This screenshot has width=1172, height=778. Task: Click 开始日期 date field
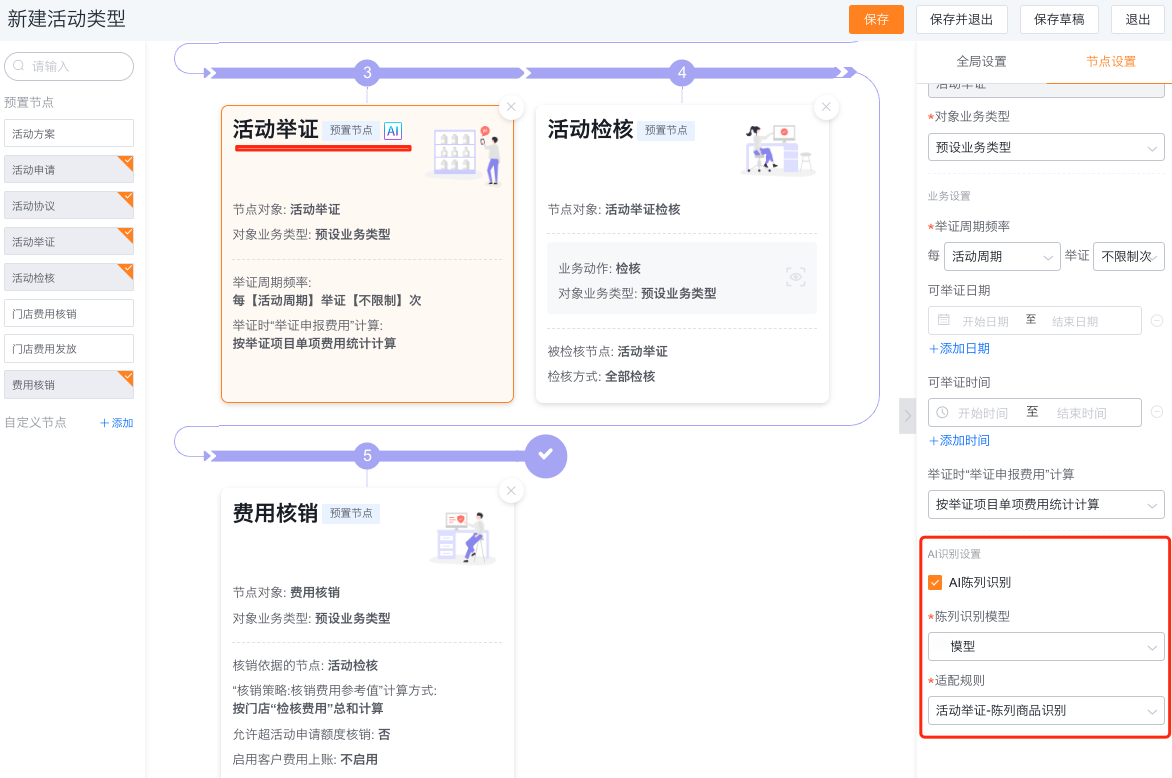[x=985, y=321]
